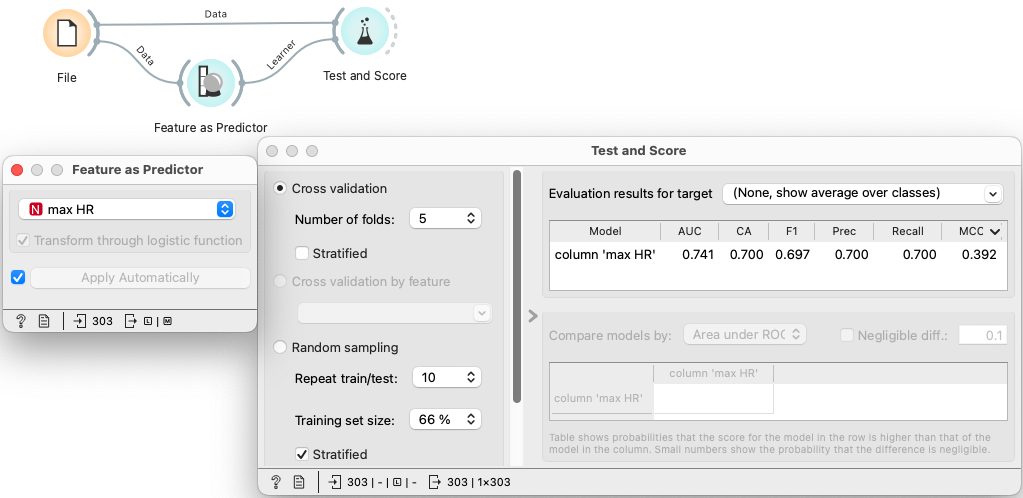This screenshot has height=498, width=1023.
Task: Click the File widget node icon
Action: point(66,33)
